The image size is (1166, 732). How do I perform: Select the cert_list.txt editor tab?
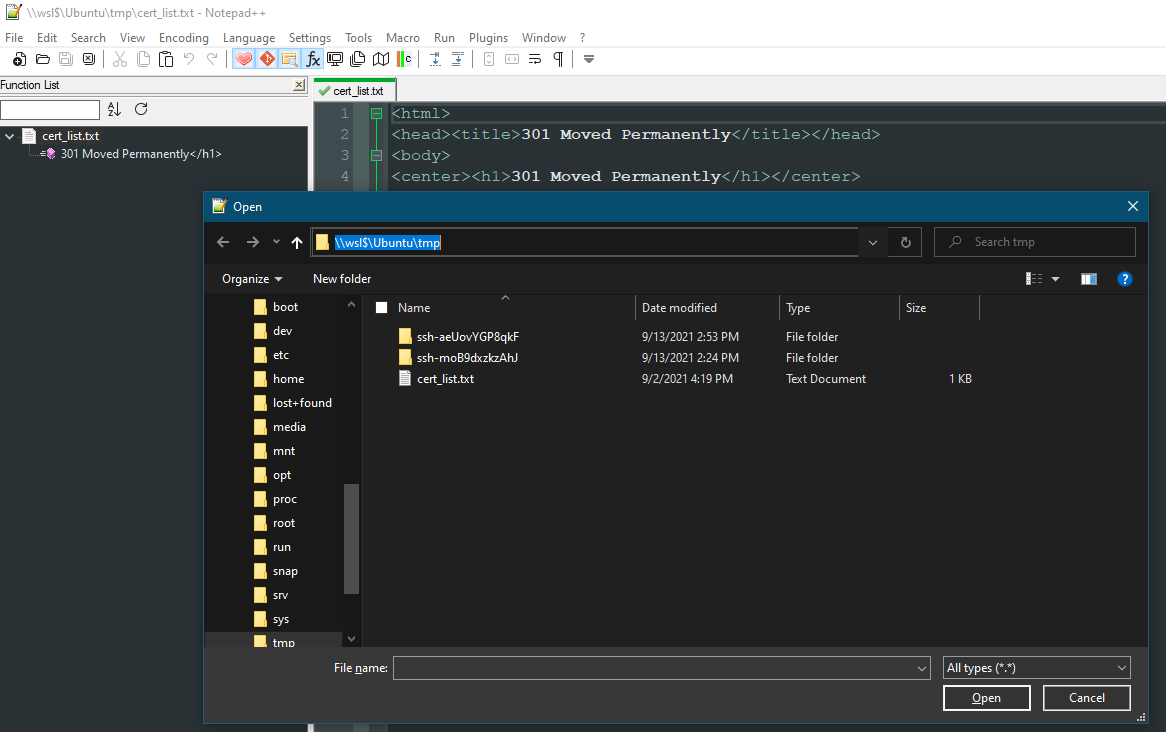point(355,91)
